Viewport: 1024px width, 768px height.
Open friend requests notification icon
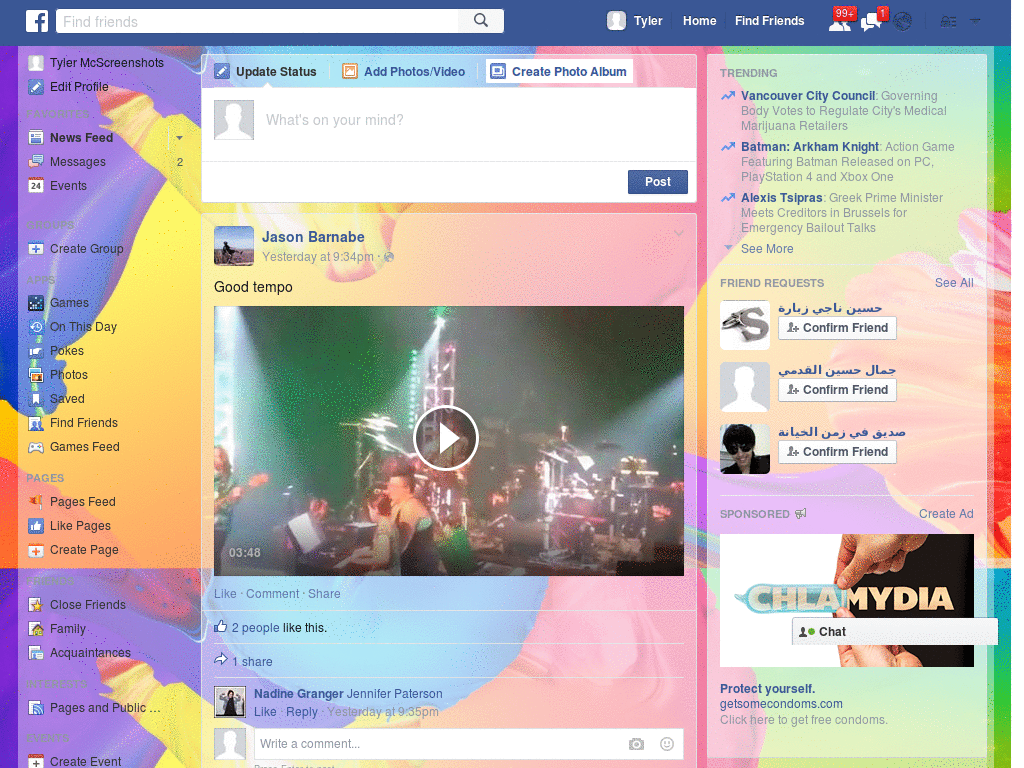pos(840,22)
